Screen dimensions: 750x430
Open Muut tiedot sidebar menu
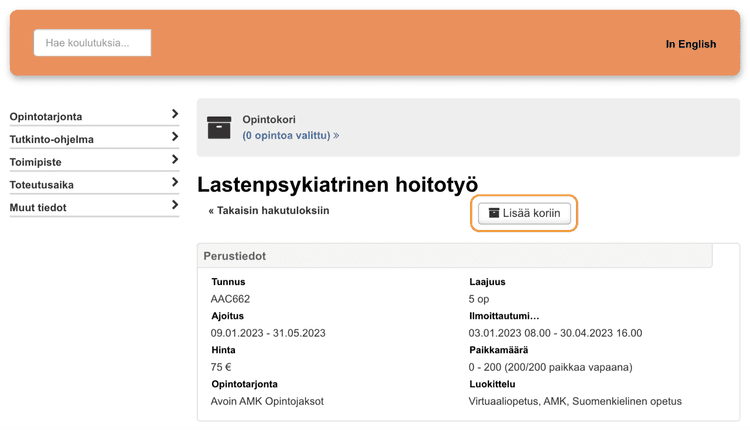click(x=94, y=207)
